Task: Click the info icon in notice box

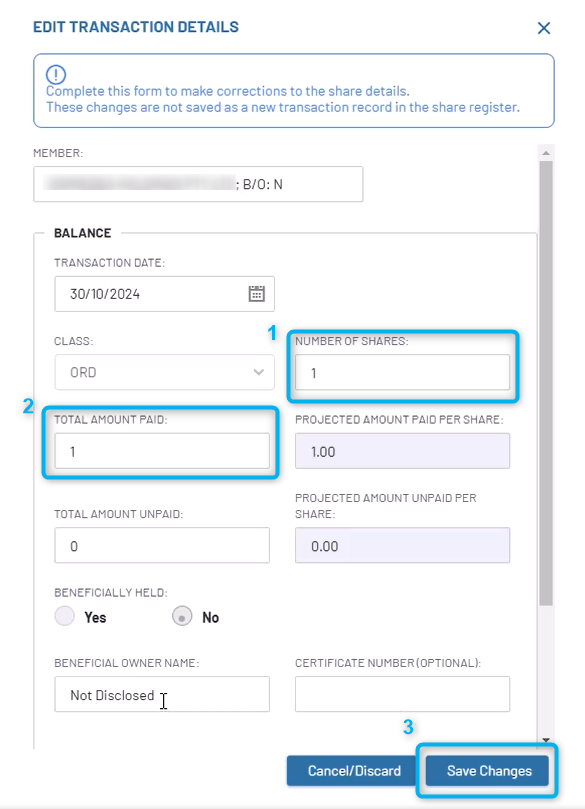Action: tap(56, 75)
